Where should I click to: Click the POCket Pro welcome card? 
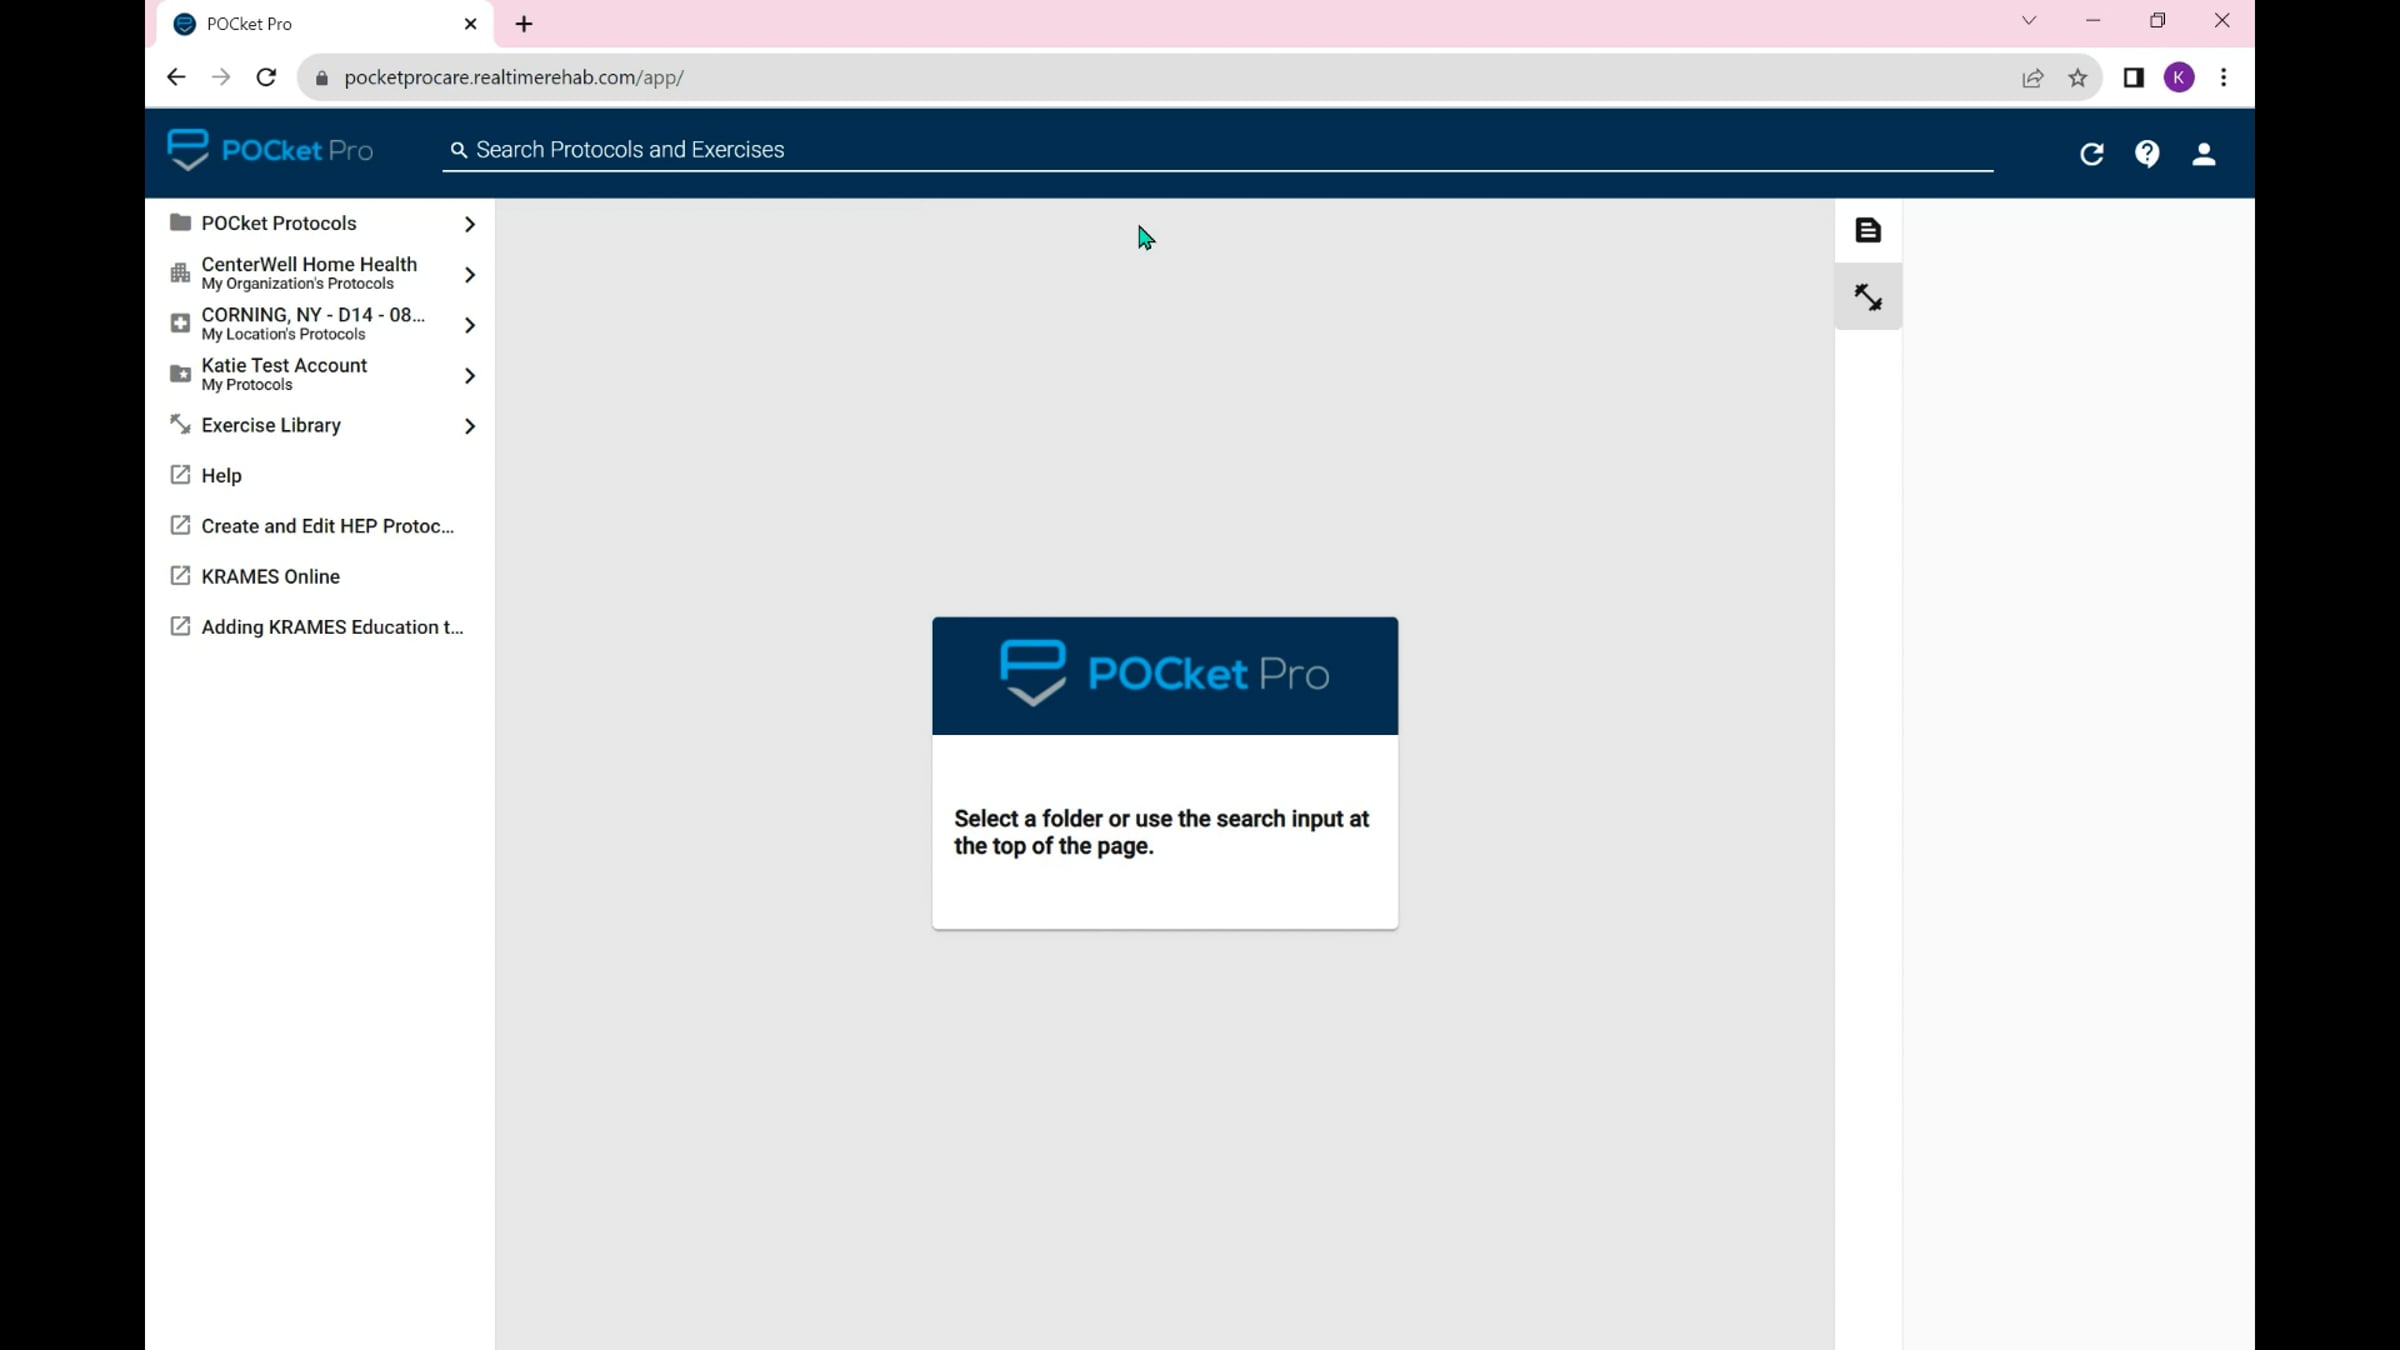point(1165,773)
